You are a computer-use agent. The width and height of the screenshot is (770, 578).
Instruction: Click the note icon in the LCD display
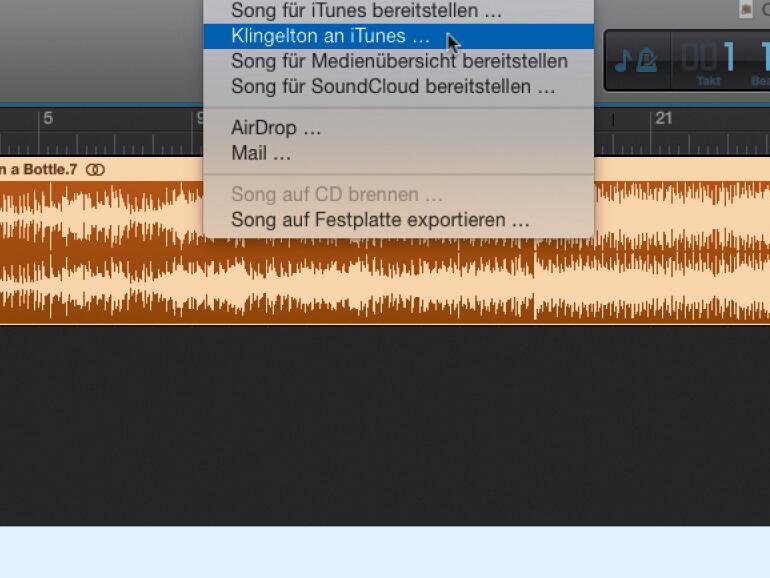(x=623, y=61)
